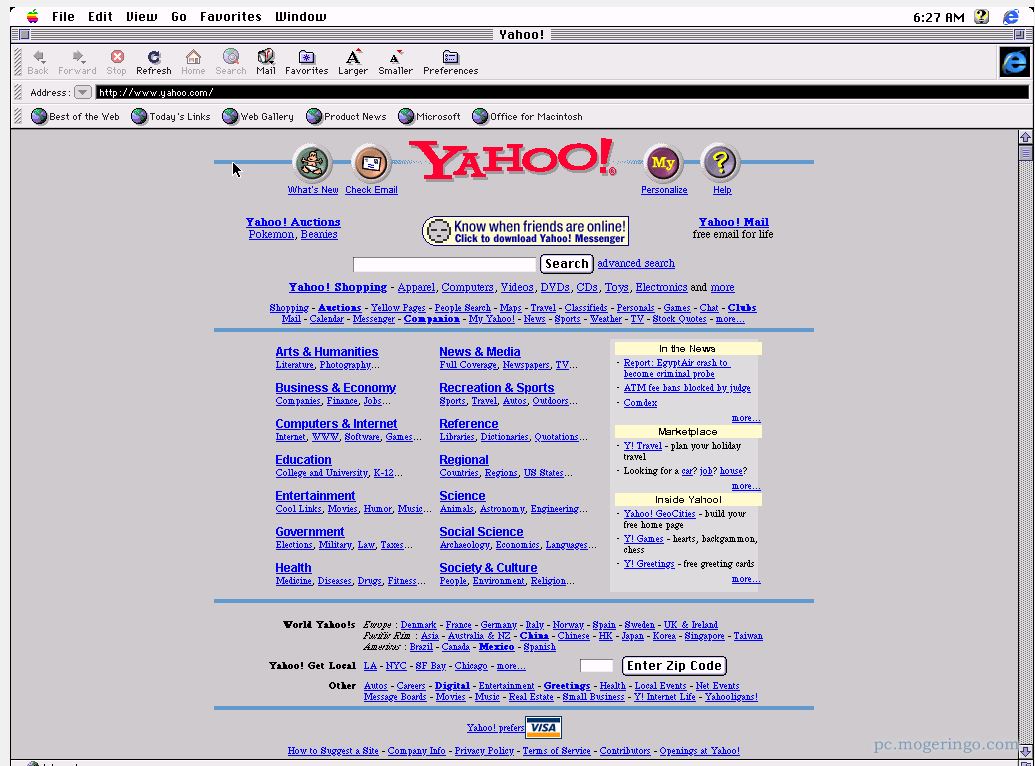The image size is (1035, 766).
Task: Open the Favorites toolbar icon
Action: coord(306,62)
